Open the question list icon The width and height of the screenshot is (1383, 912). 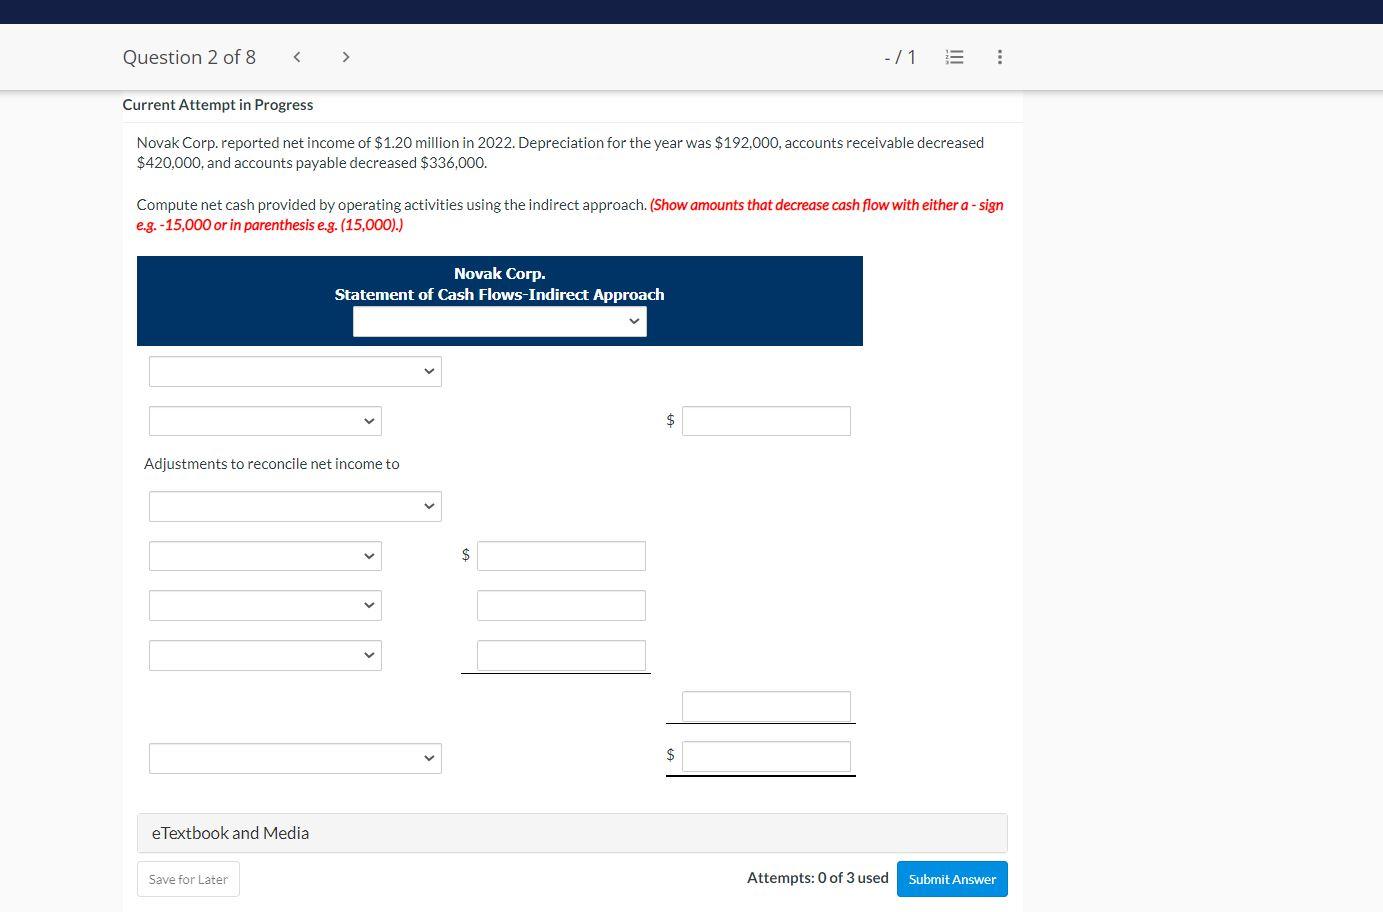pyautogui.click(x=954, y=57)
